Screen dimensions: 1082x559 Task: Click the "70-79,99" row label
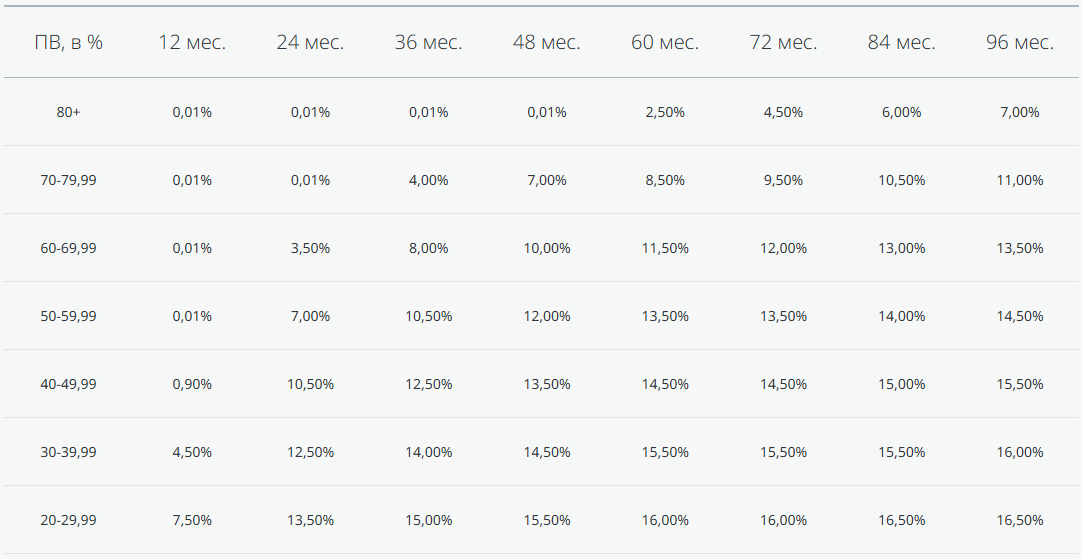[69, 180]
